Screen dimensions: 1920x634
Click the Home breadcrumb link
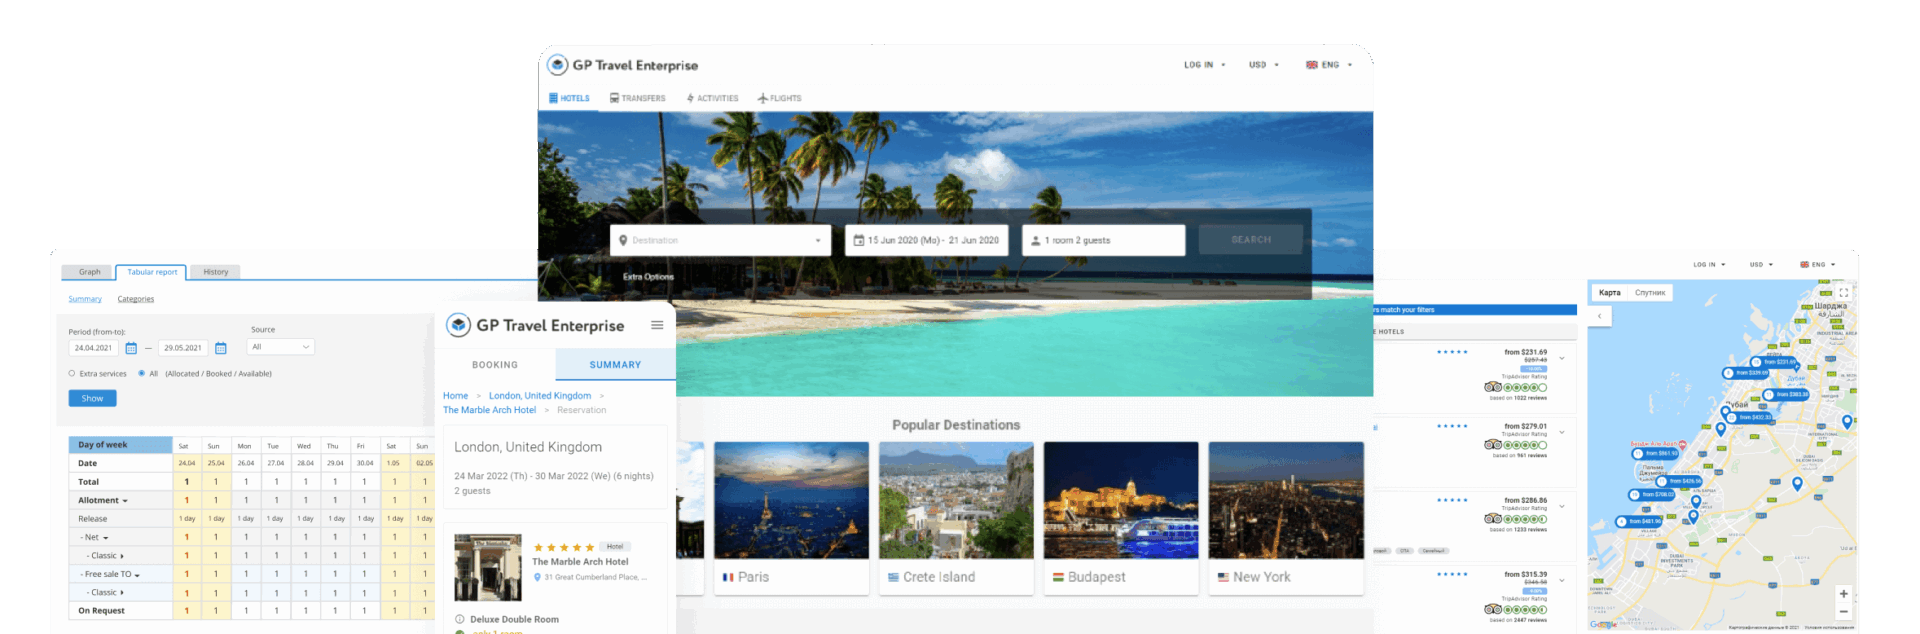click(455, 396)
